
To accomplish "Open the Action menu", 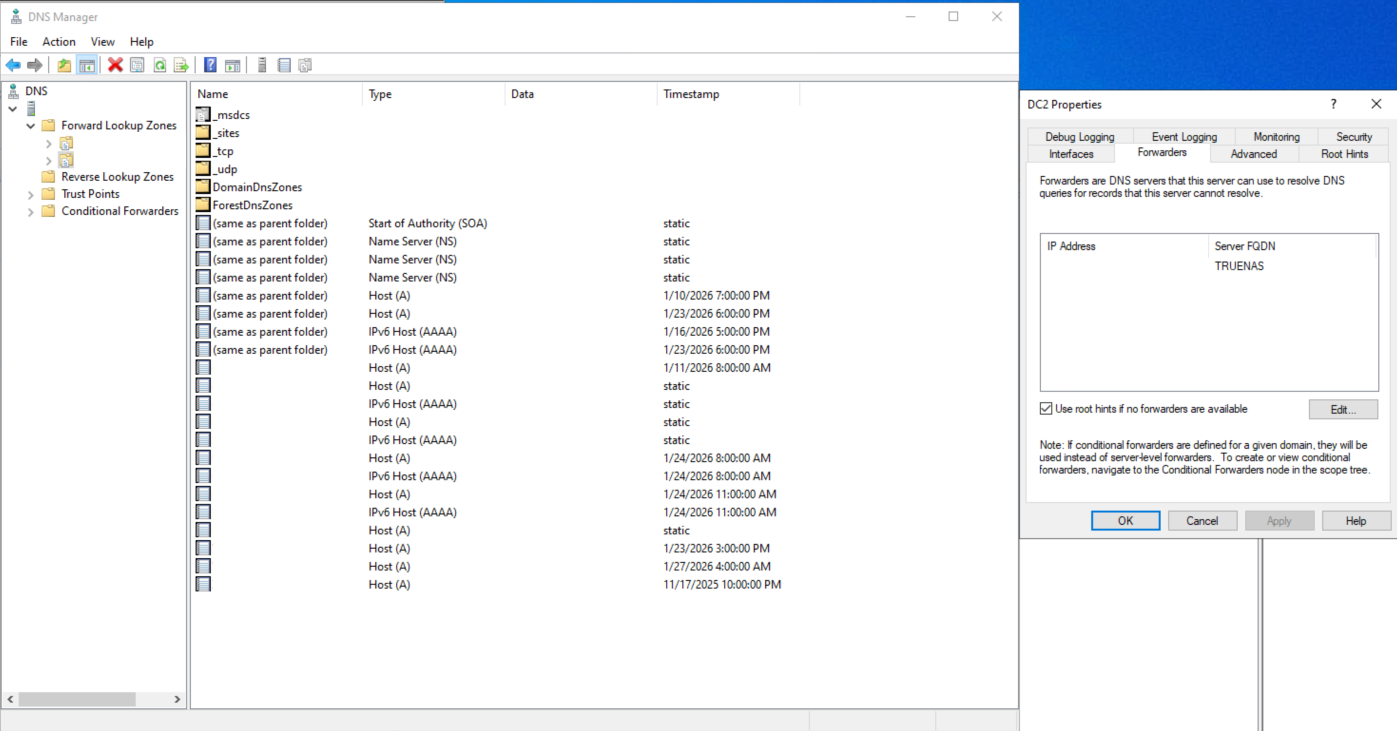I will tap(58, 42).
